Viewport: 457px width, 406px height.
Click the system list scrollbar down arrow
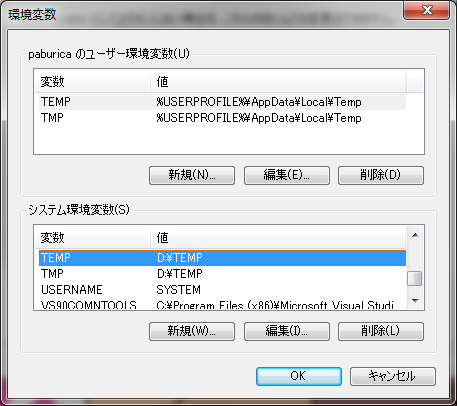tap(415, 301)
